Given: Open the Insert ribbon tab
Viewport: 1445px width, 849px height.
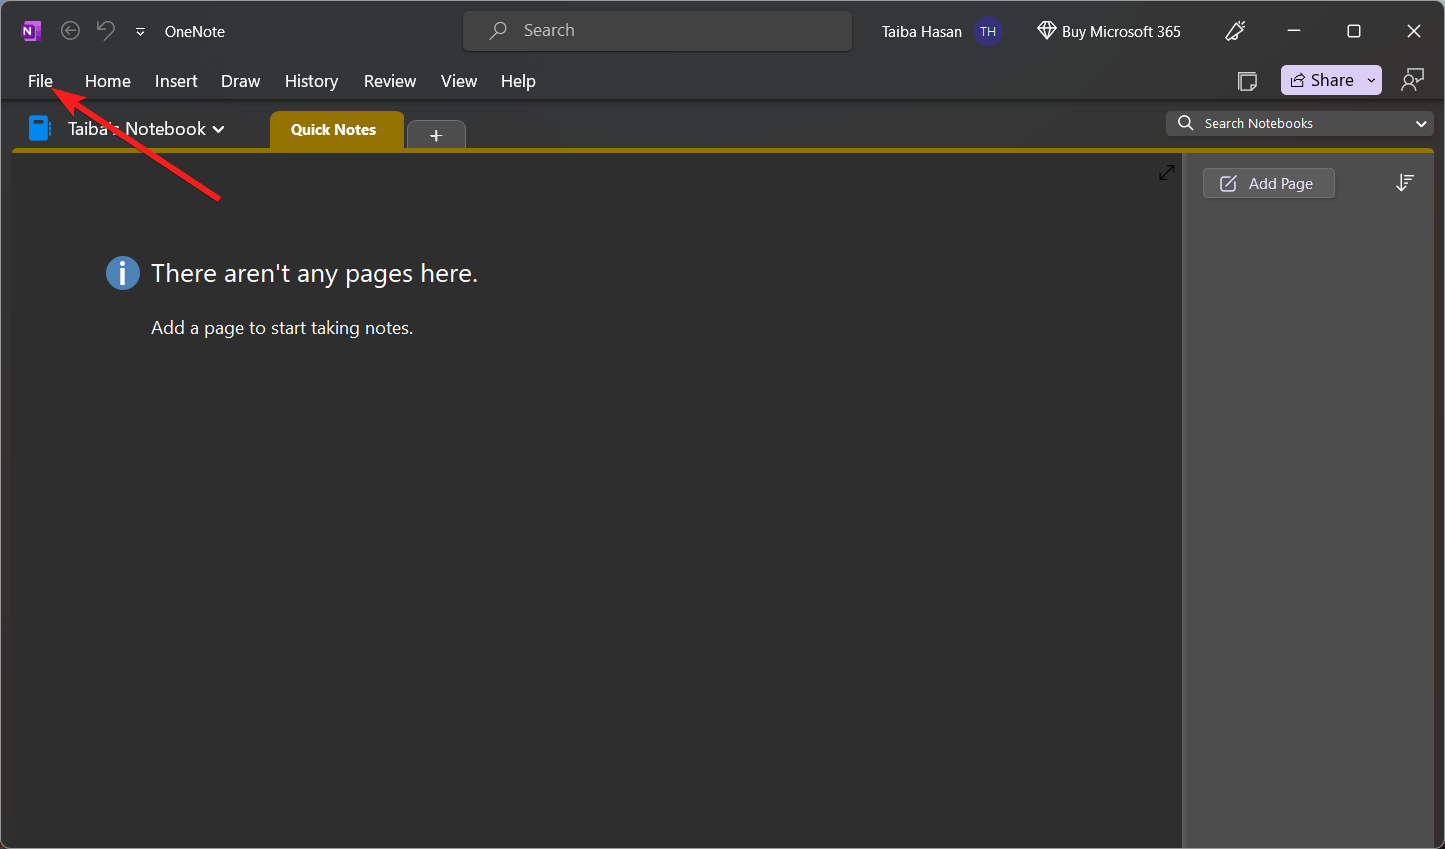Looking at the screenshot, I should click(x=176, y=81).
